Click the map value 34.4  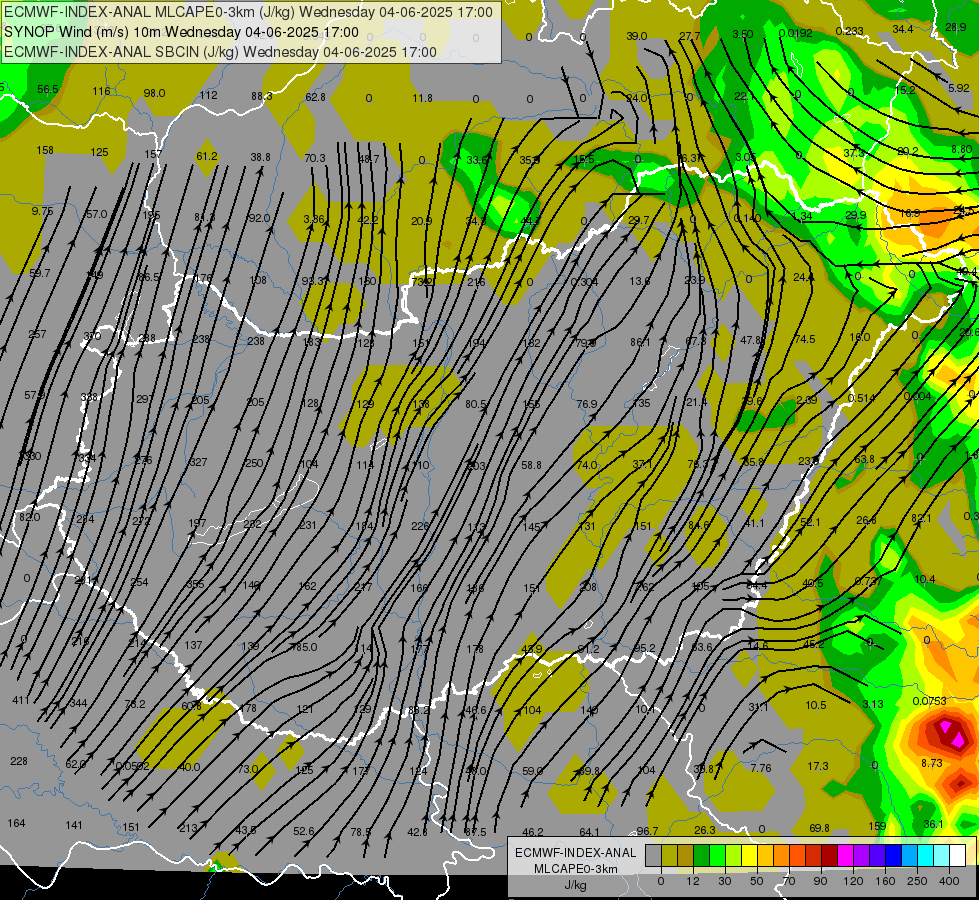pos(903,29)
